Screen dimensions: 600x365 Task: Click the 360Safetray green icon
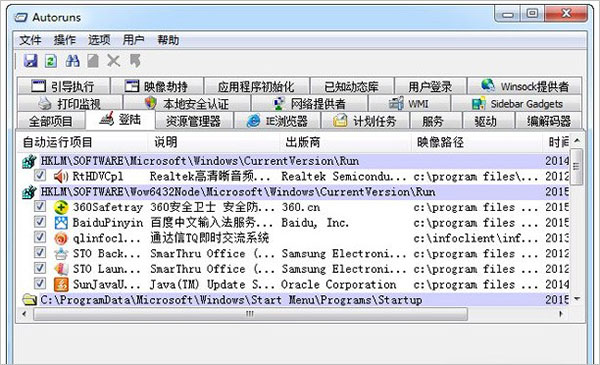[x=61, y=207]
